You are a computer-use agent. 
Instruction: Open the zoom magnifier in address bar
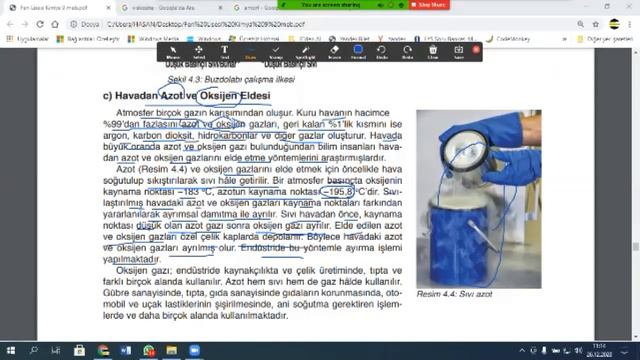click(x=580, y=24)
